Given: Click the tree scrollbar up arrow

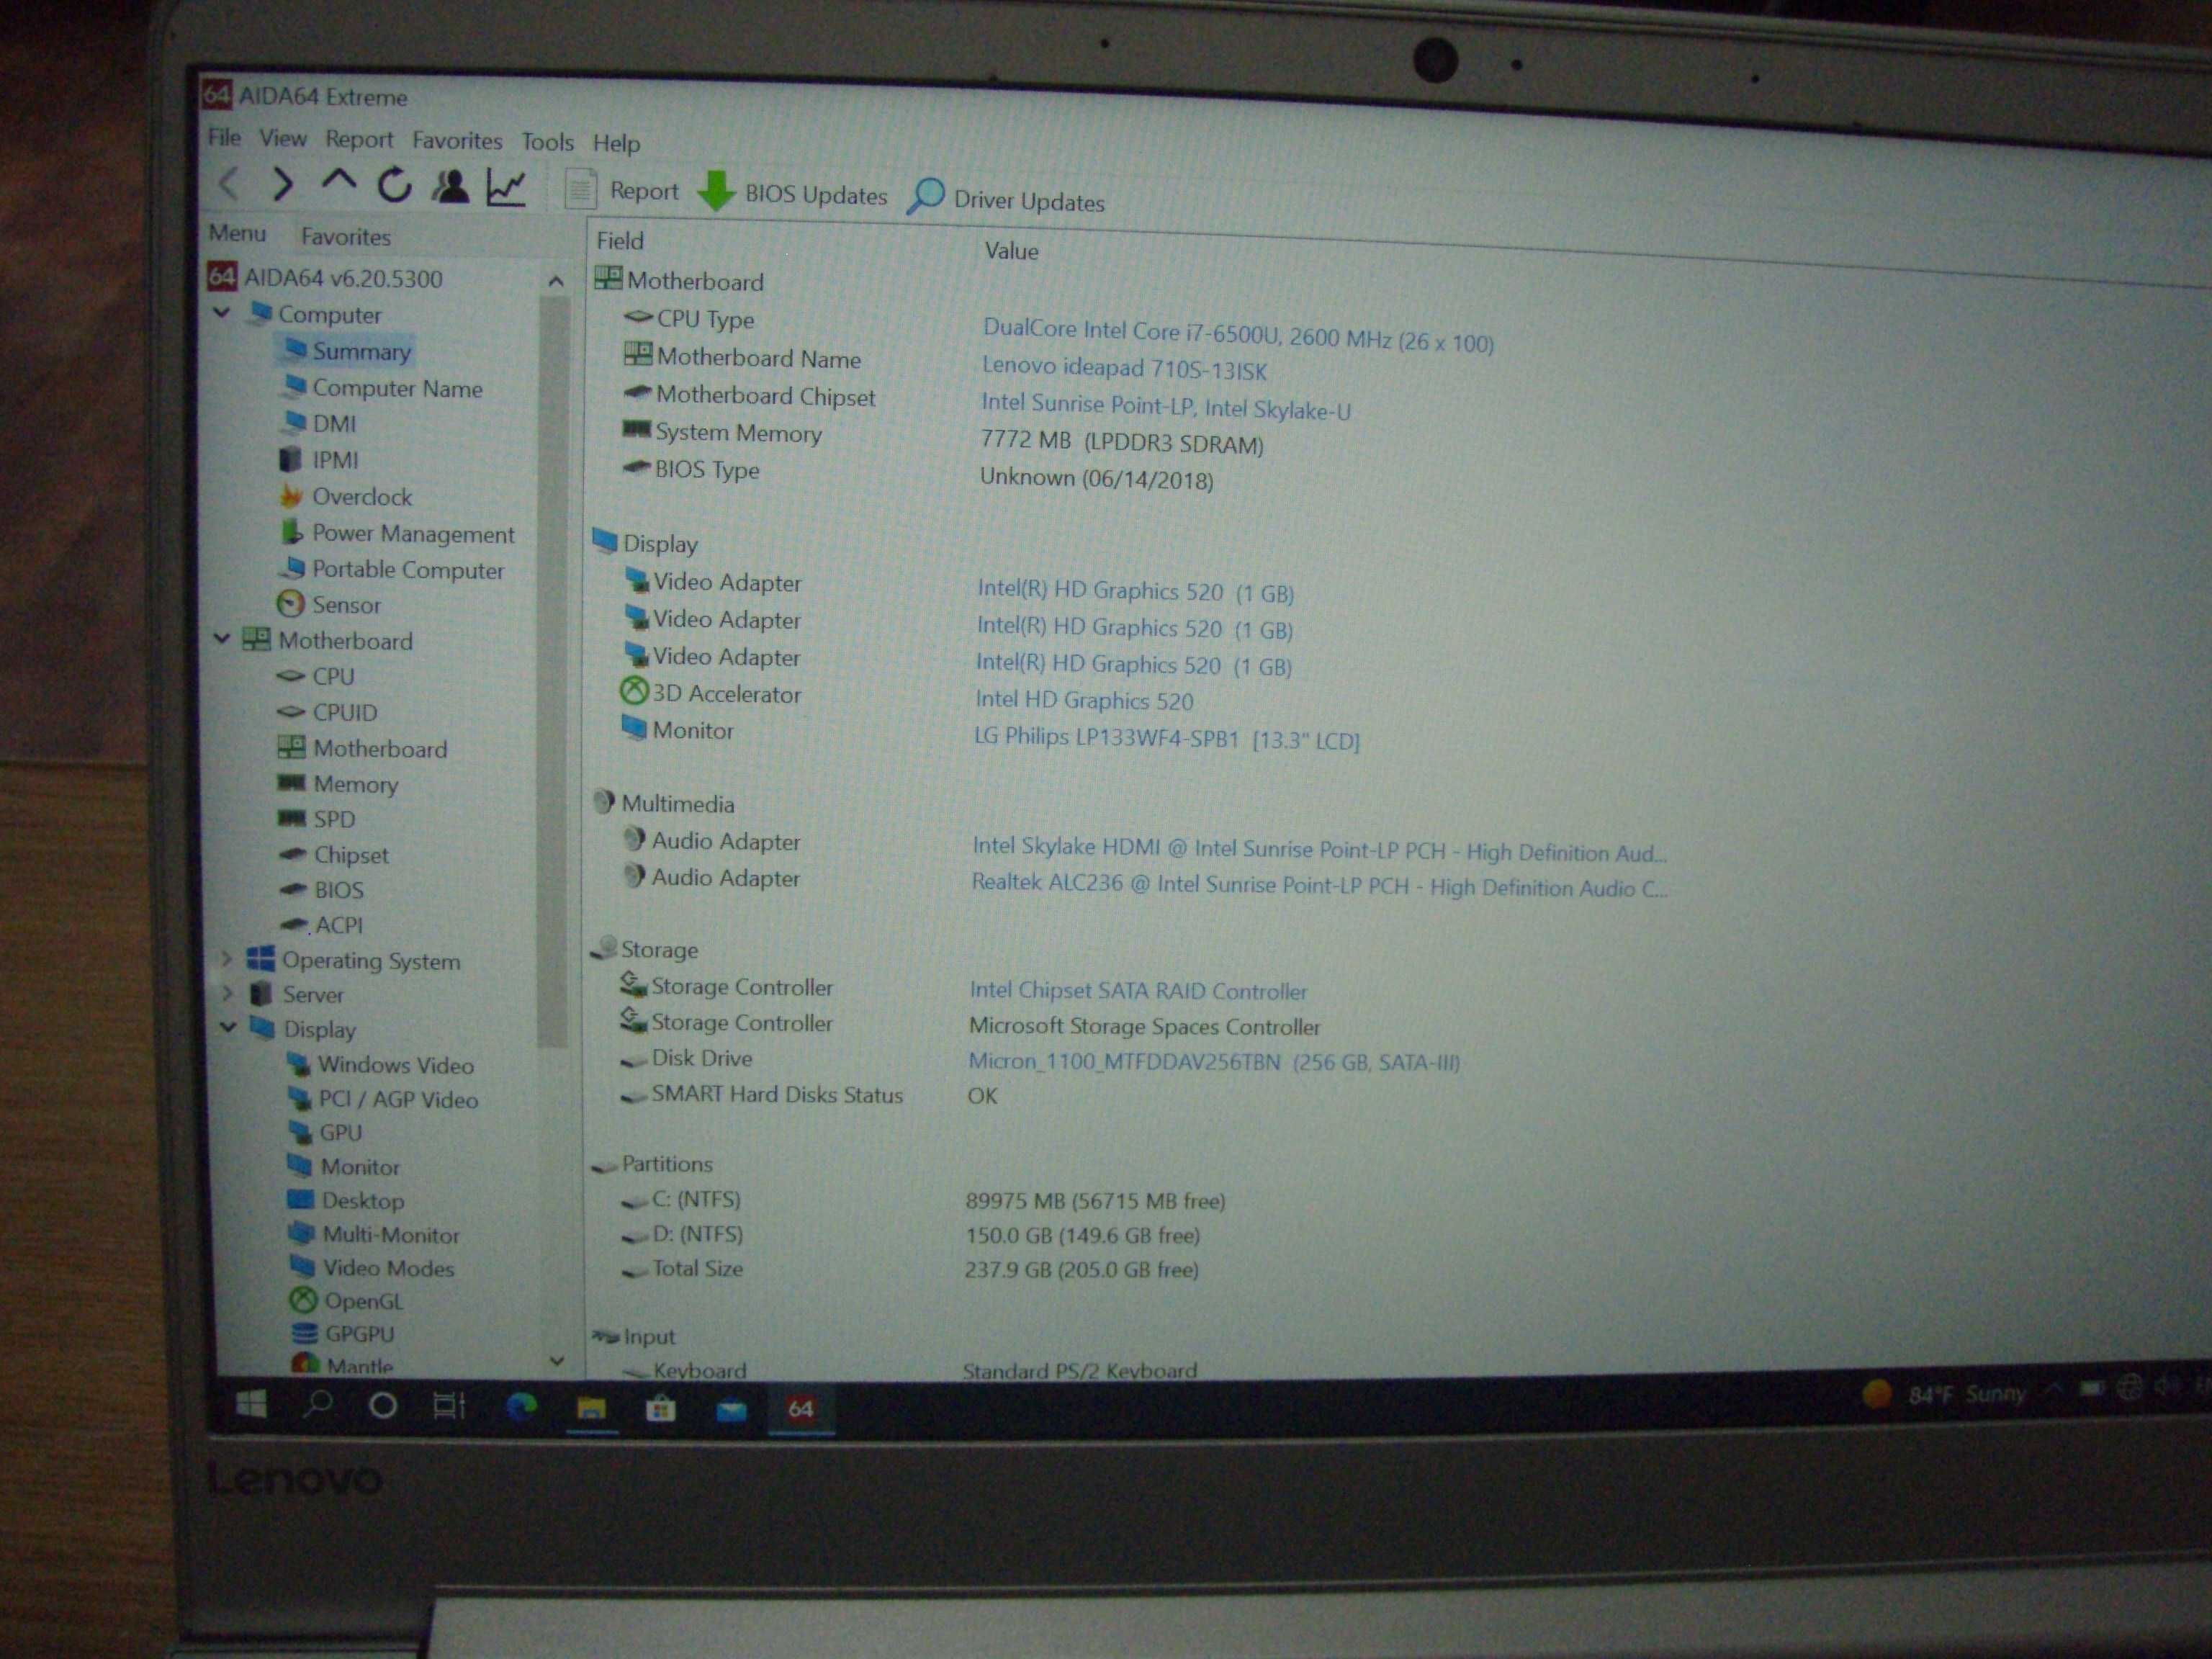Looking at the screenshot, I should click(x=556, y=282).
